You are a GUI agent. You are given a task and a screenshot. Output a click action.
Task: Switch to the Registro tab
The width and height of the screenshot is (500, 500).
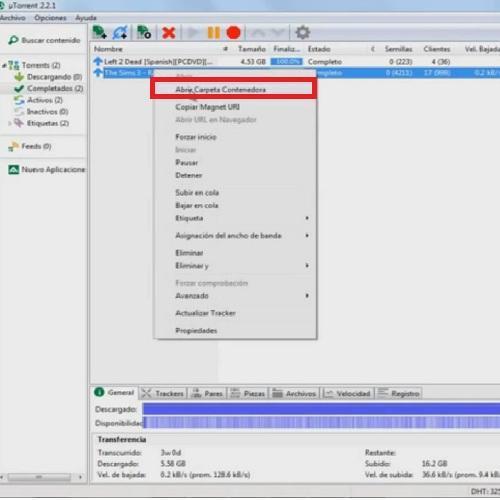click(399, 393)
